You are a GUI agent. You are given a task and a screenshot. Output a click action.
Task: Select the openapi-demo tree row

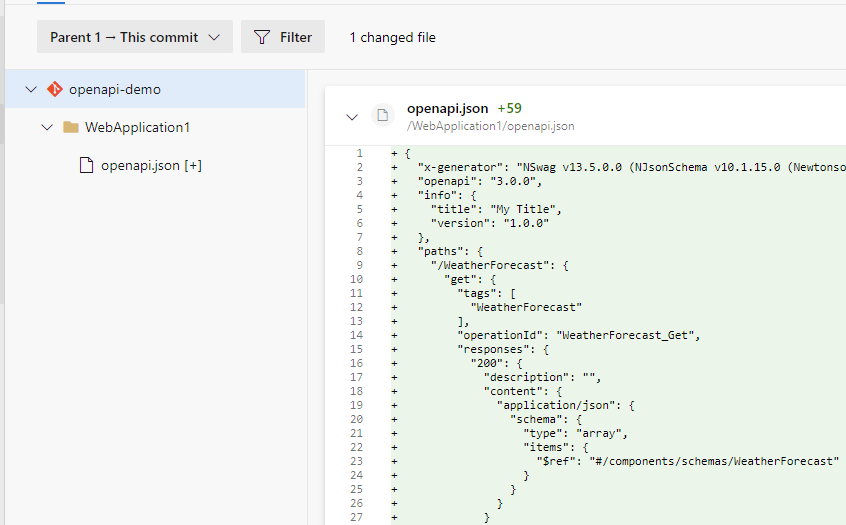pyautogui.click(x=155, y=89)
